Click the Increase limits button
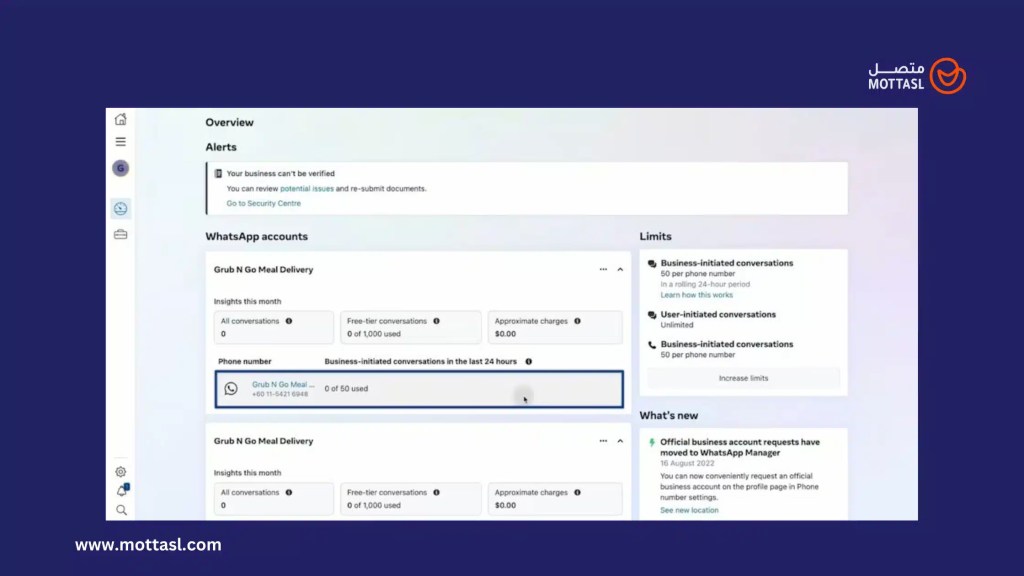This screenshot has height=576, width=1024. [743, 378]
